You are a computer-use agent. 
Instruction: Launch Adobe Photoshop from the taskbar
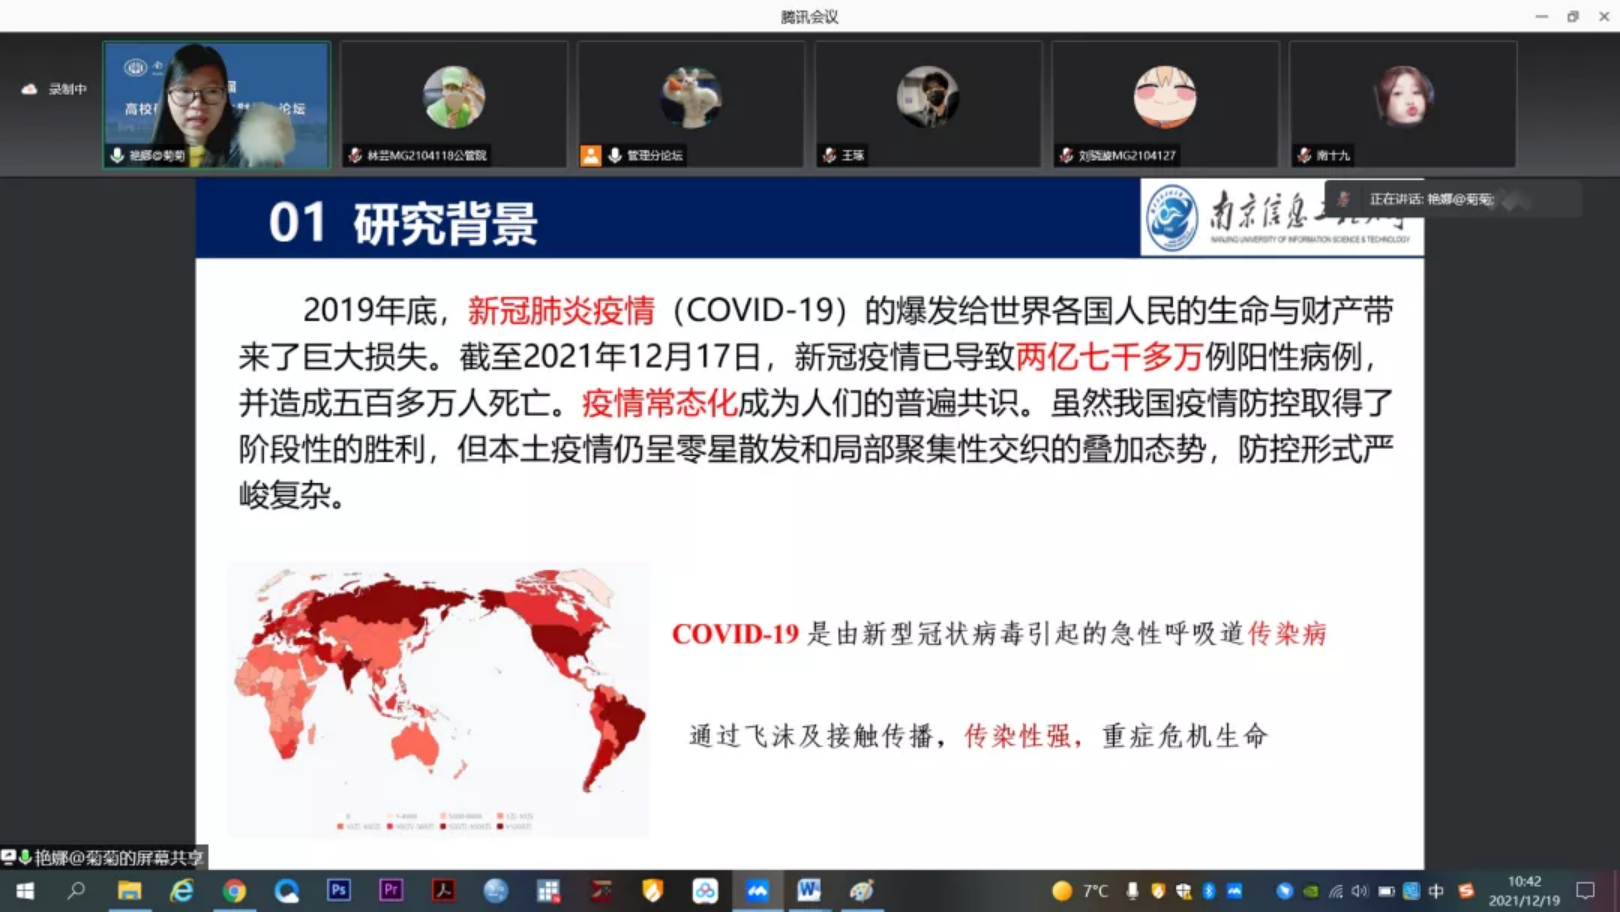tap(339, 890)
